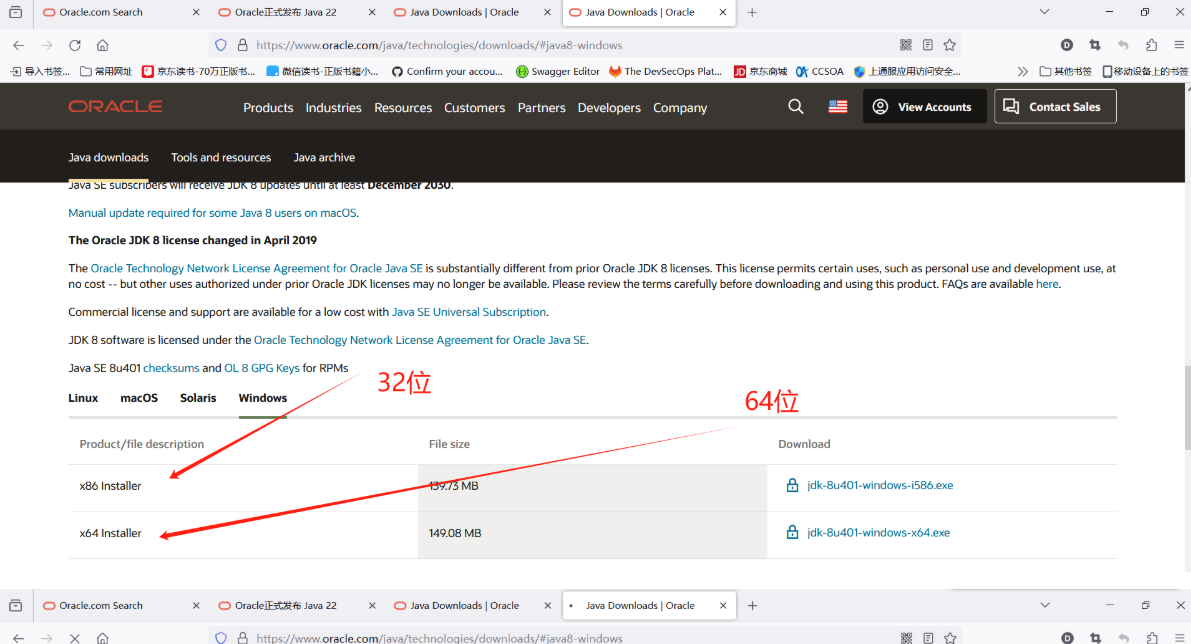The image size is (1191, 644).
Task: Open the Company menu
Action: [x=680, y=108]
